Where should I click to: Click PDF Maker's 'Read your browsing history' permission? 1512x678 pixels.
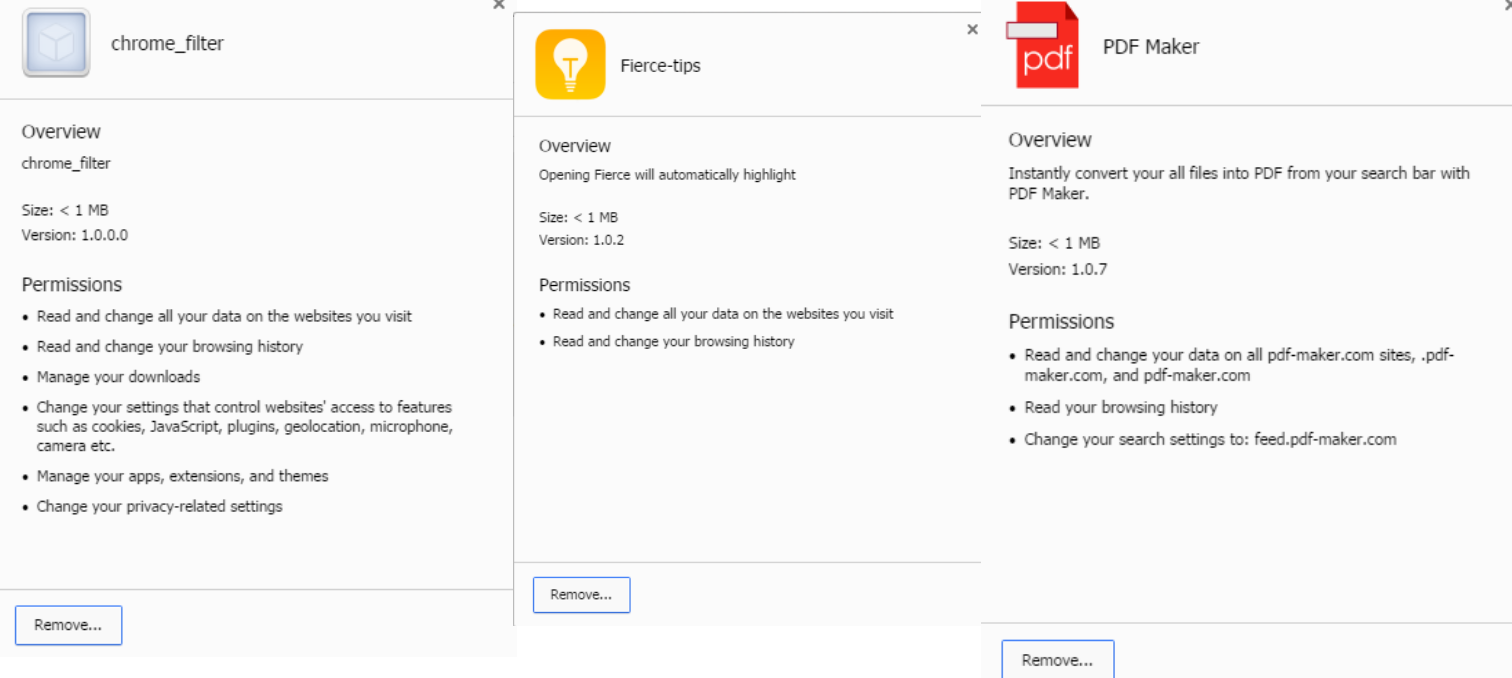coord(1121,407)
